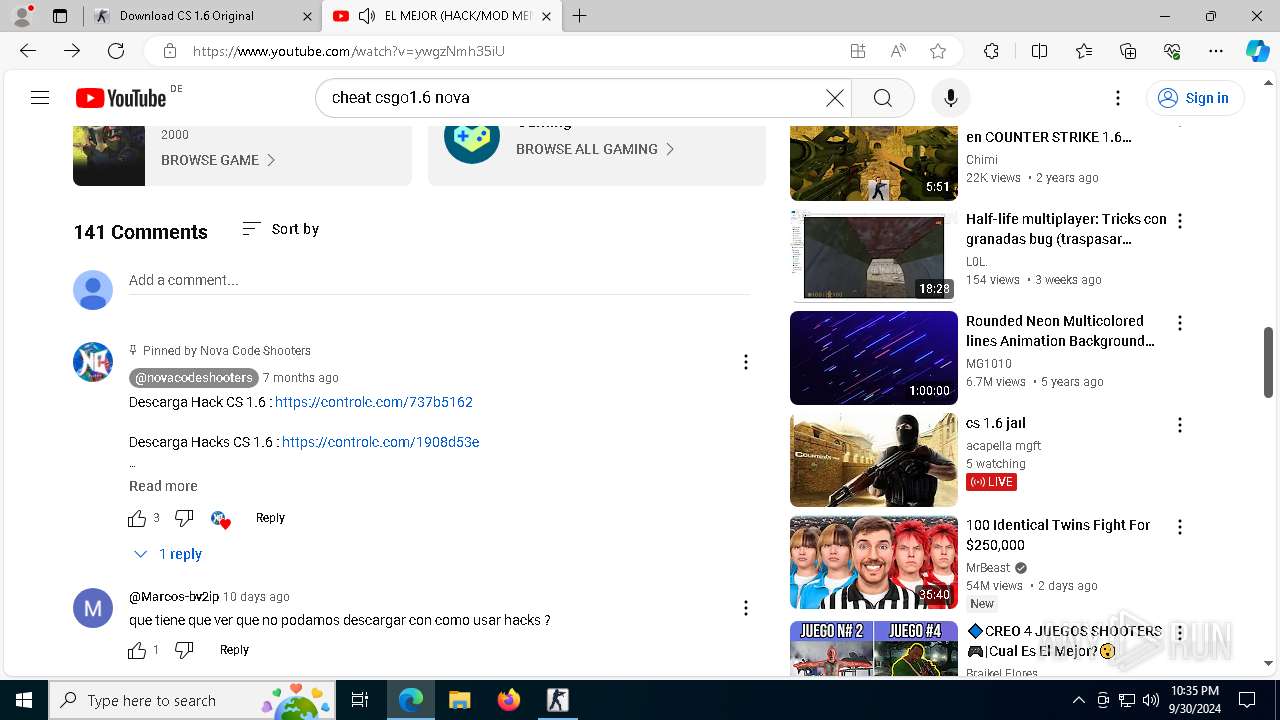Like the pinned Nova Code Shooters comment
Screen dimensions: 1280x720
click(137, 518)
